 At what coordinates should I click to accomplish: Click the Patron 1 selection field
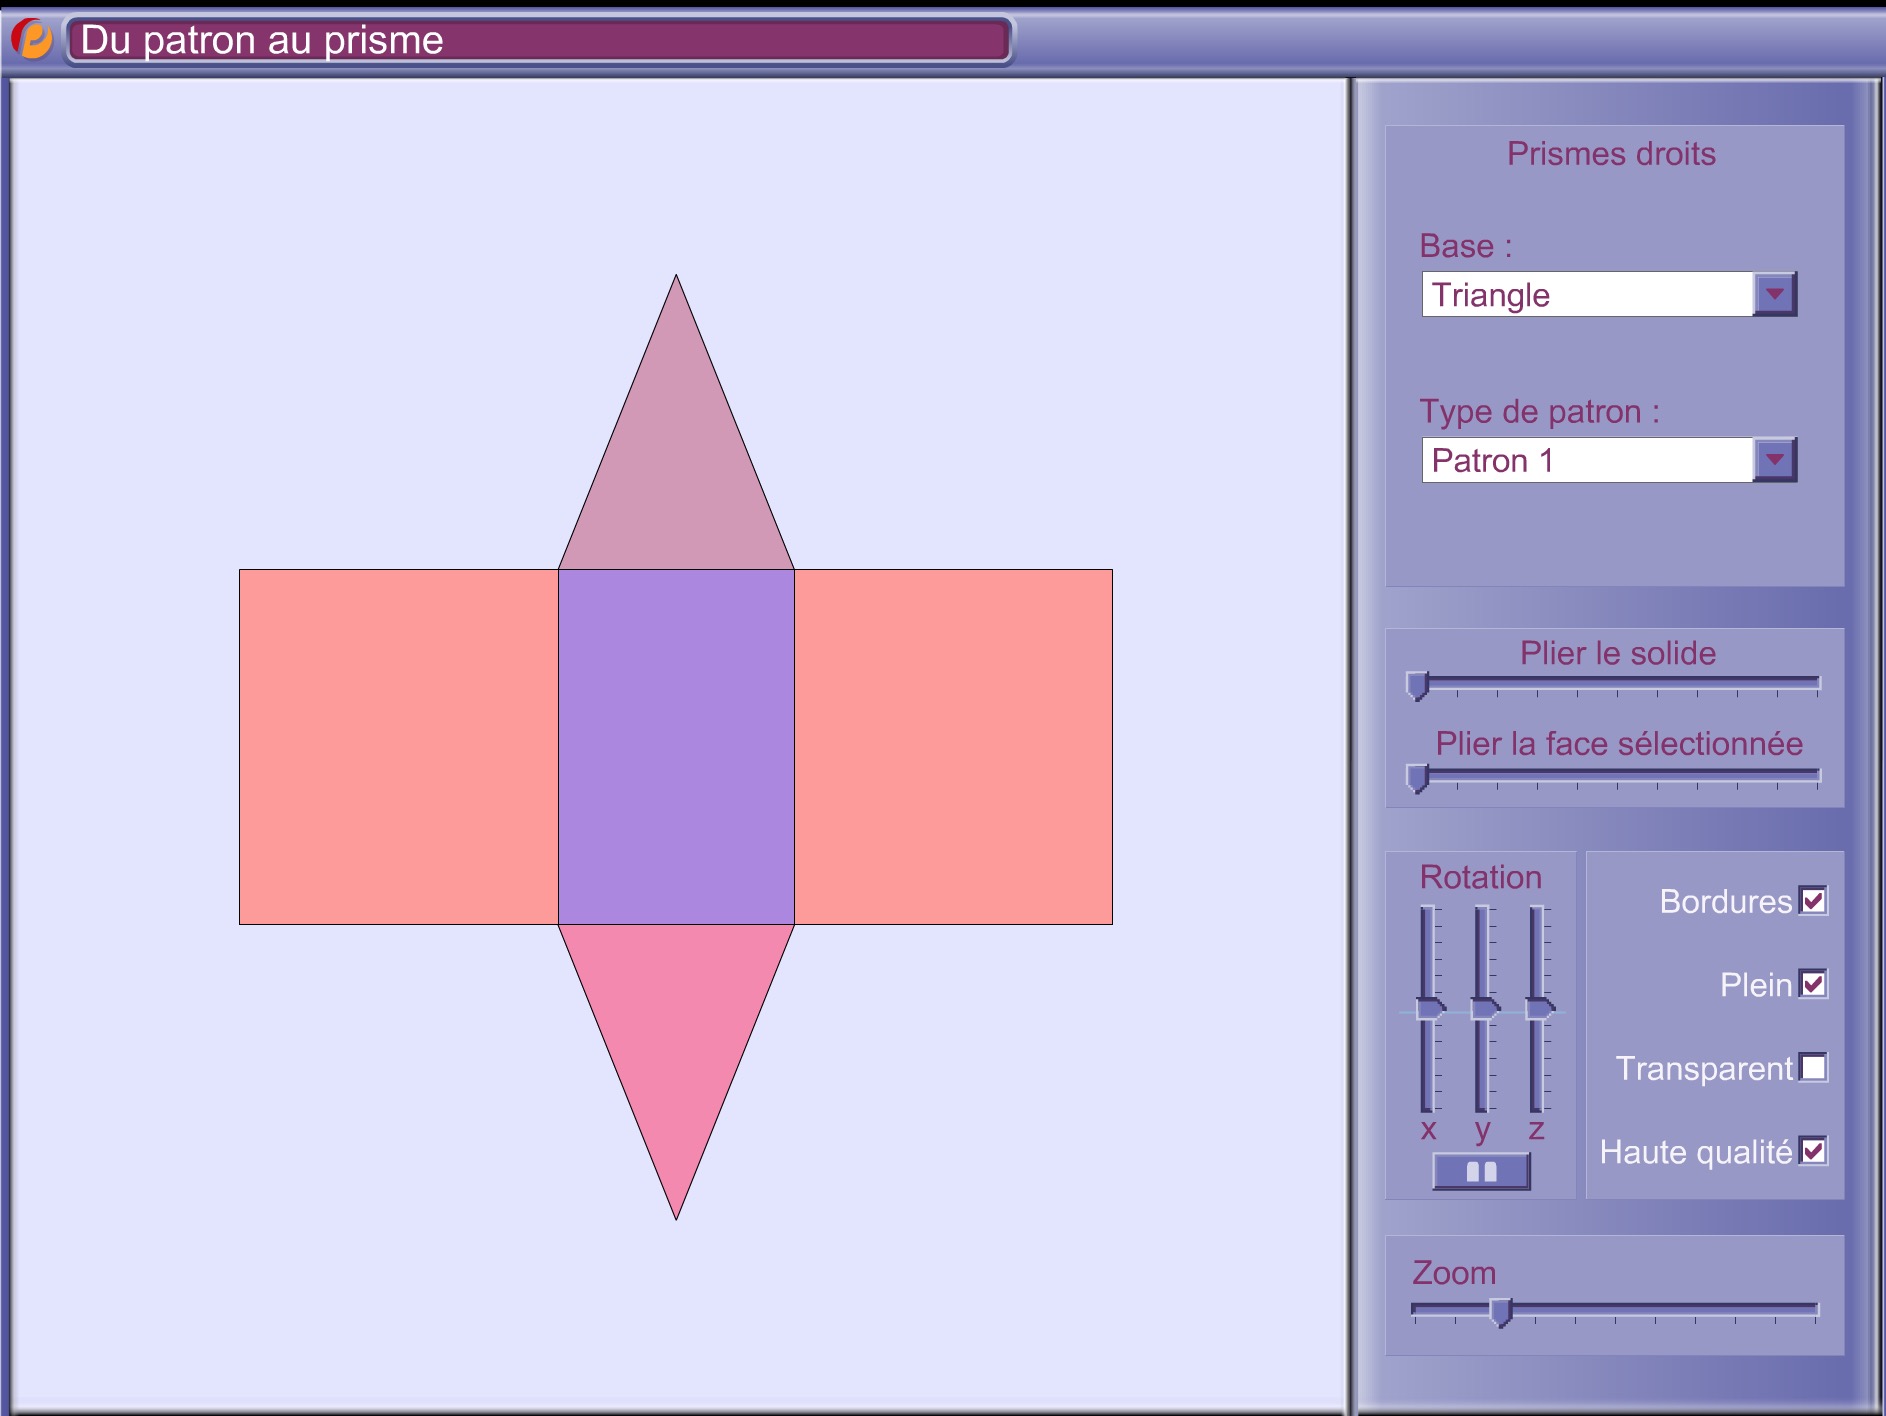pyautogui.click(x=1587, y=460)
